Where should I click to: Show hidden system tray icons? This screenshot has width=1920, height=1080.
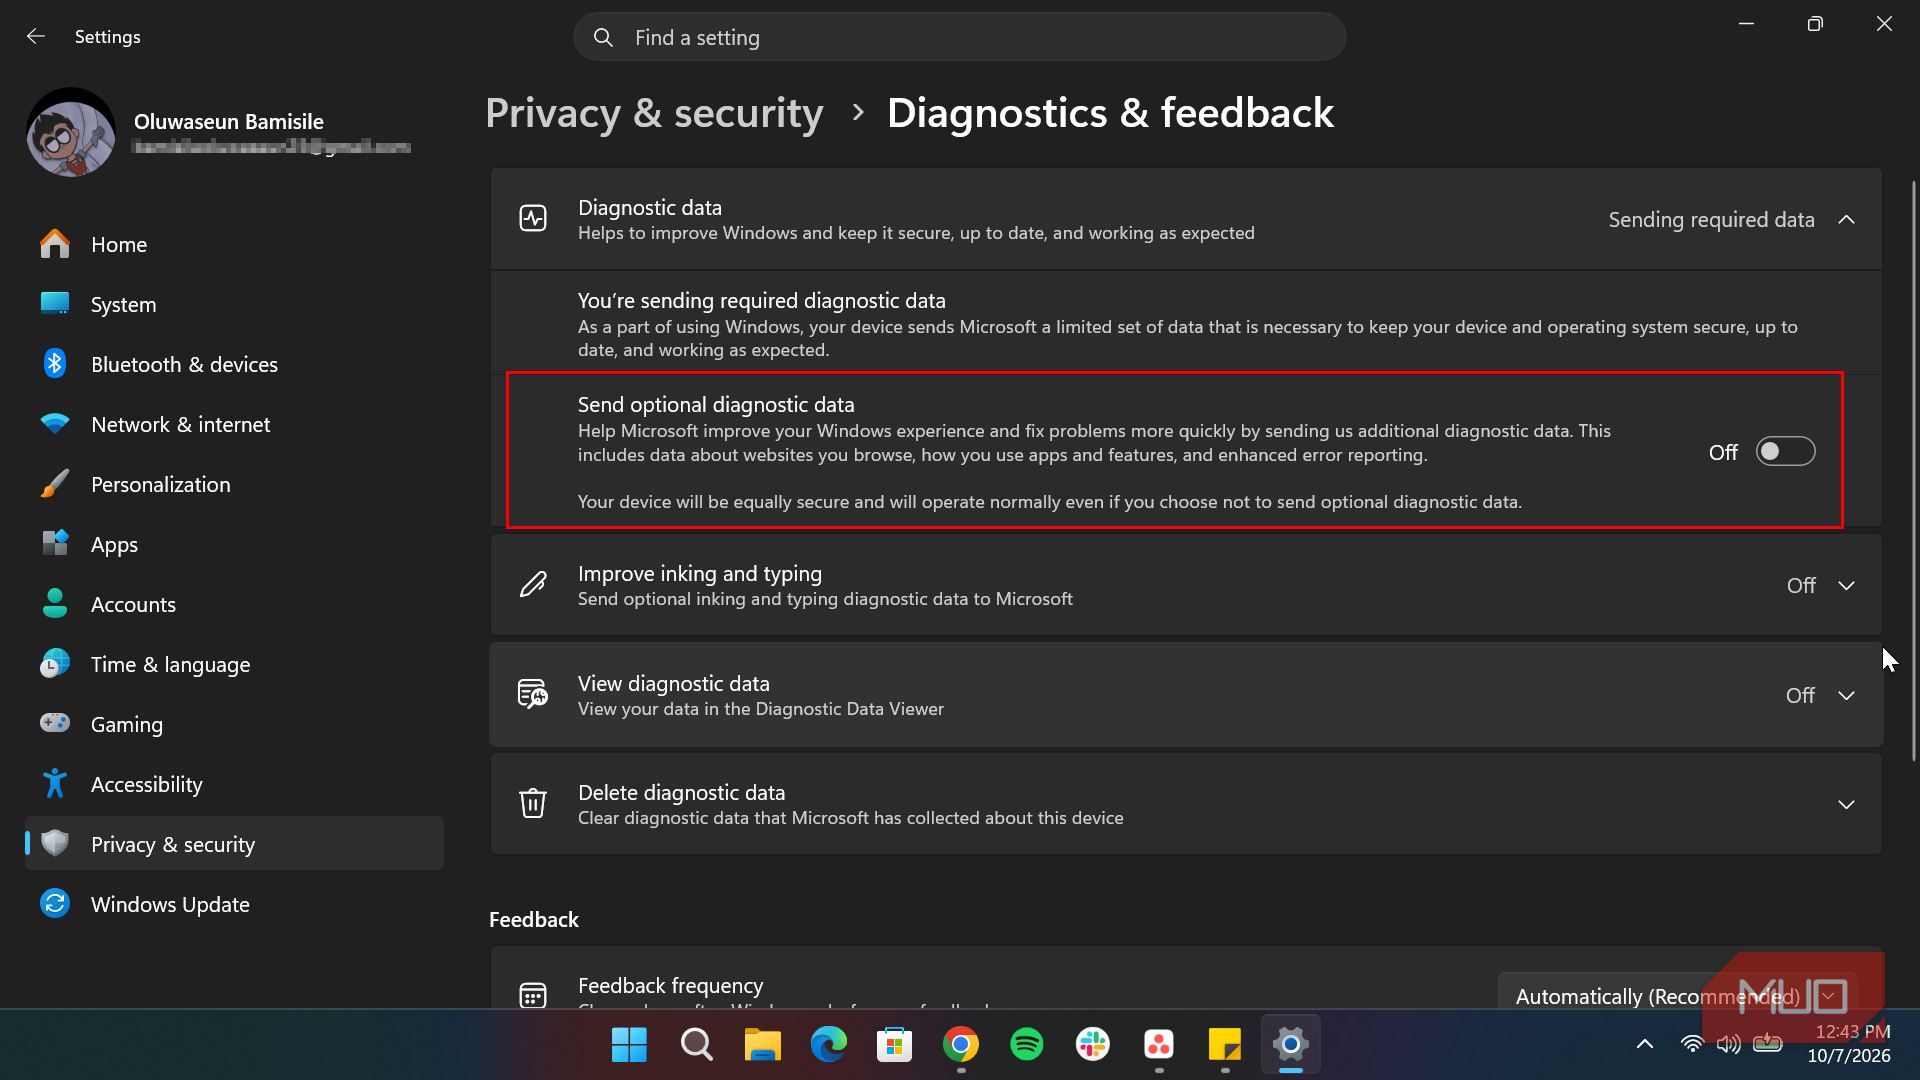pos(1644,1045)
